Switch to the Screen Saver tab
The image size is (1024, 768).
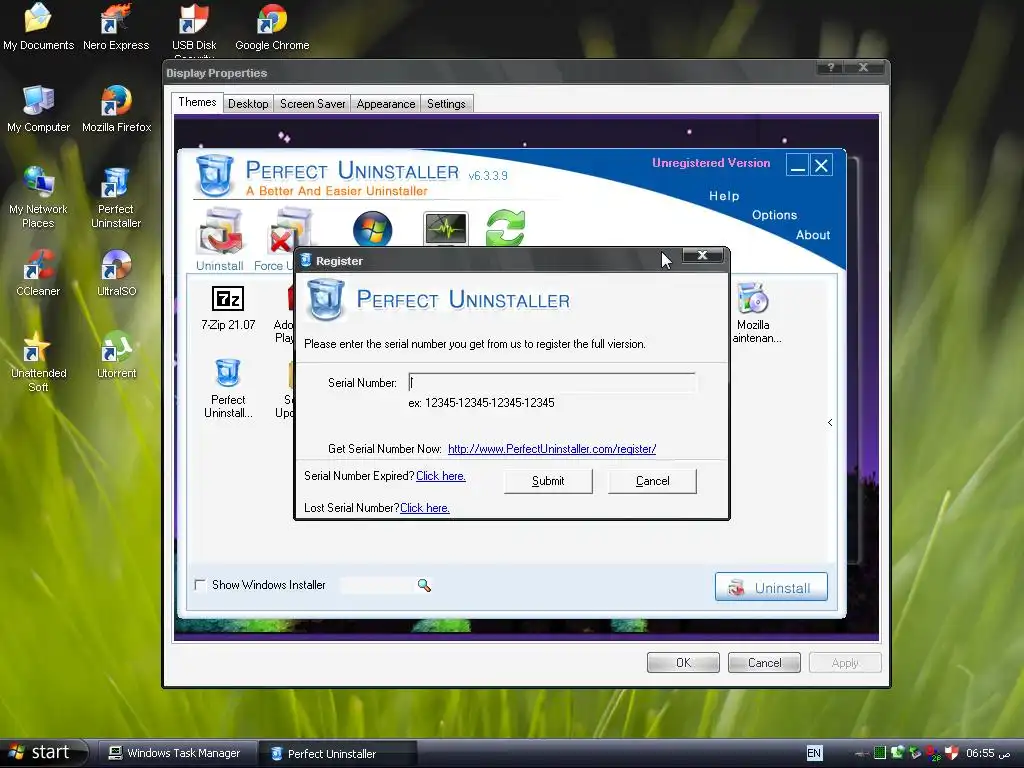pyautogui.click(x=312, y=104)
